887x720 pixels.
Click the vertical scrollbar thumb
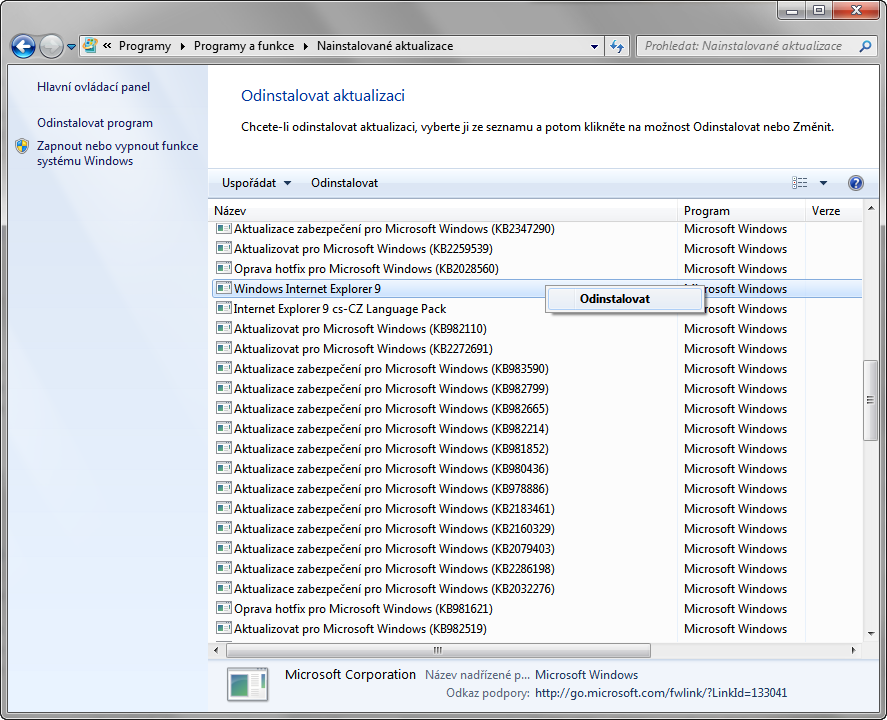point(871,400)
